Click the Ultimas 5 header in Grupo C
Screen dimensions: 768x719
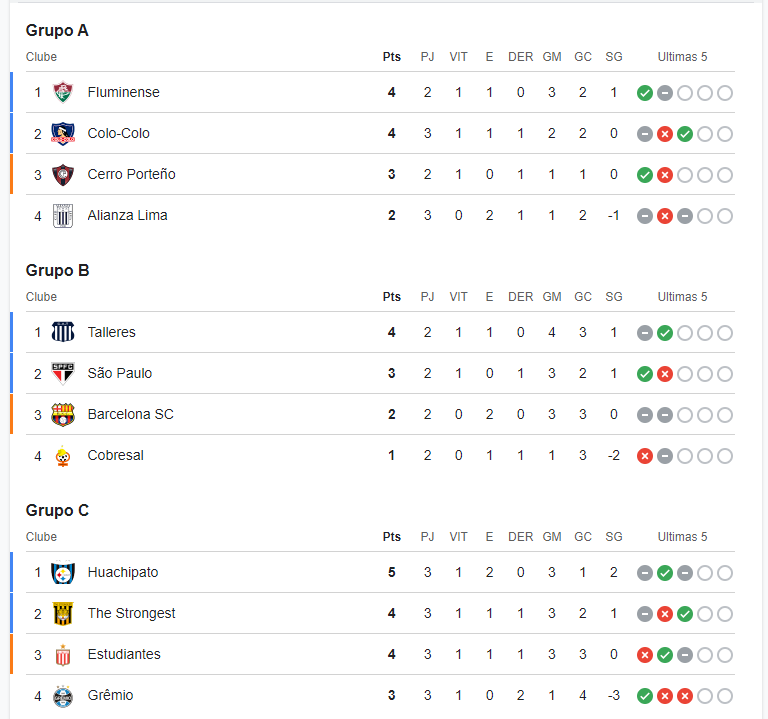[x=682, y=537]
